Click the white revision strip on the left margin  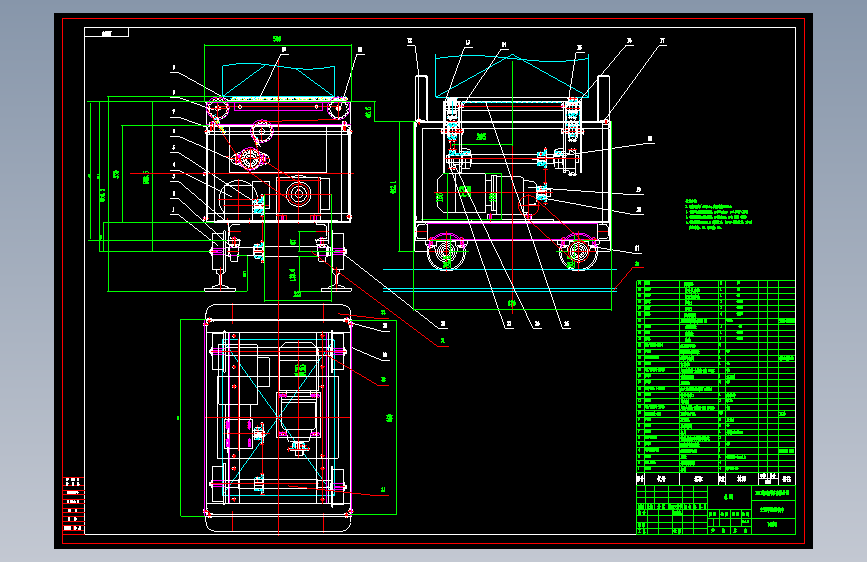coord(74,504)
